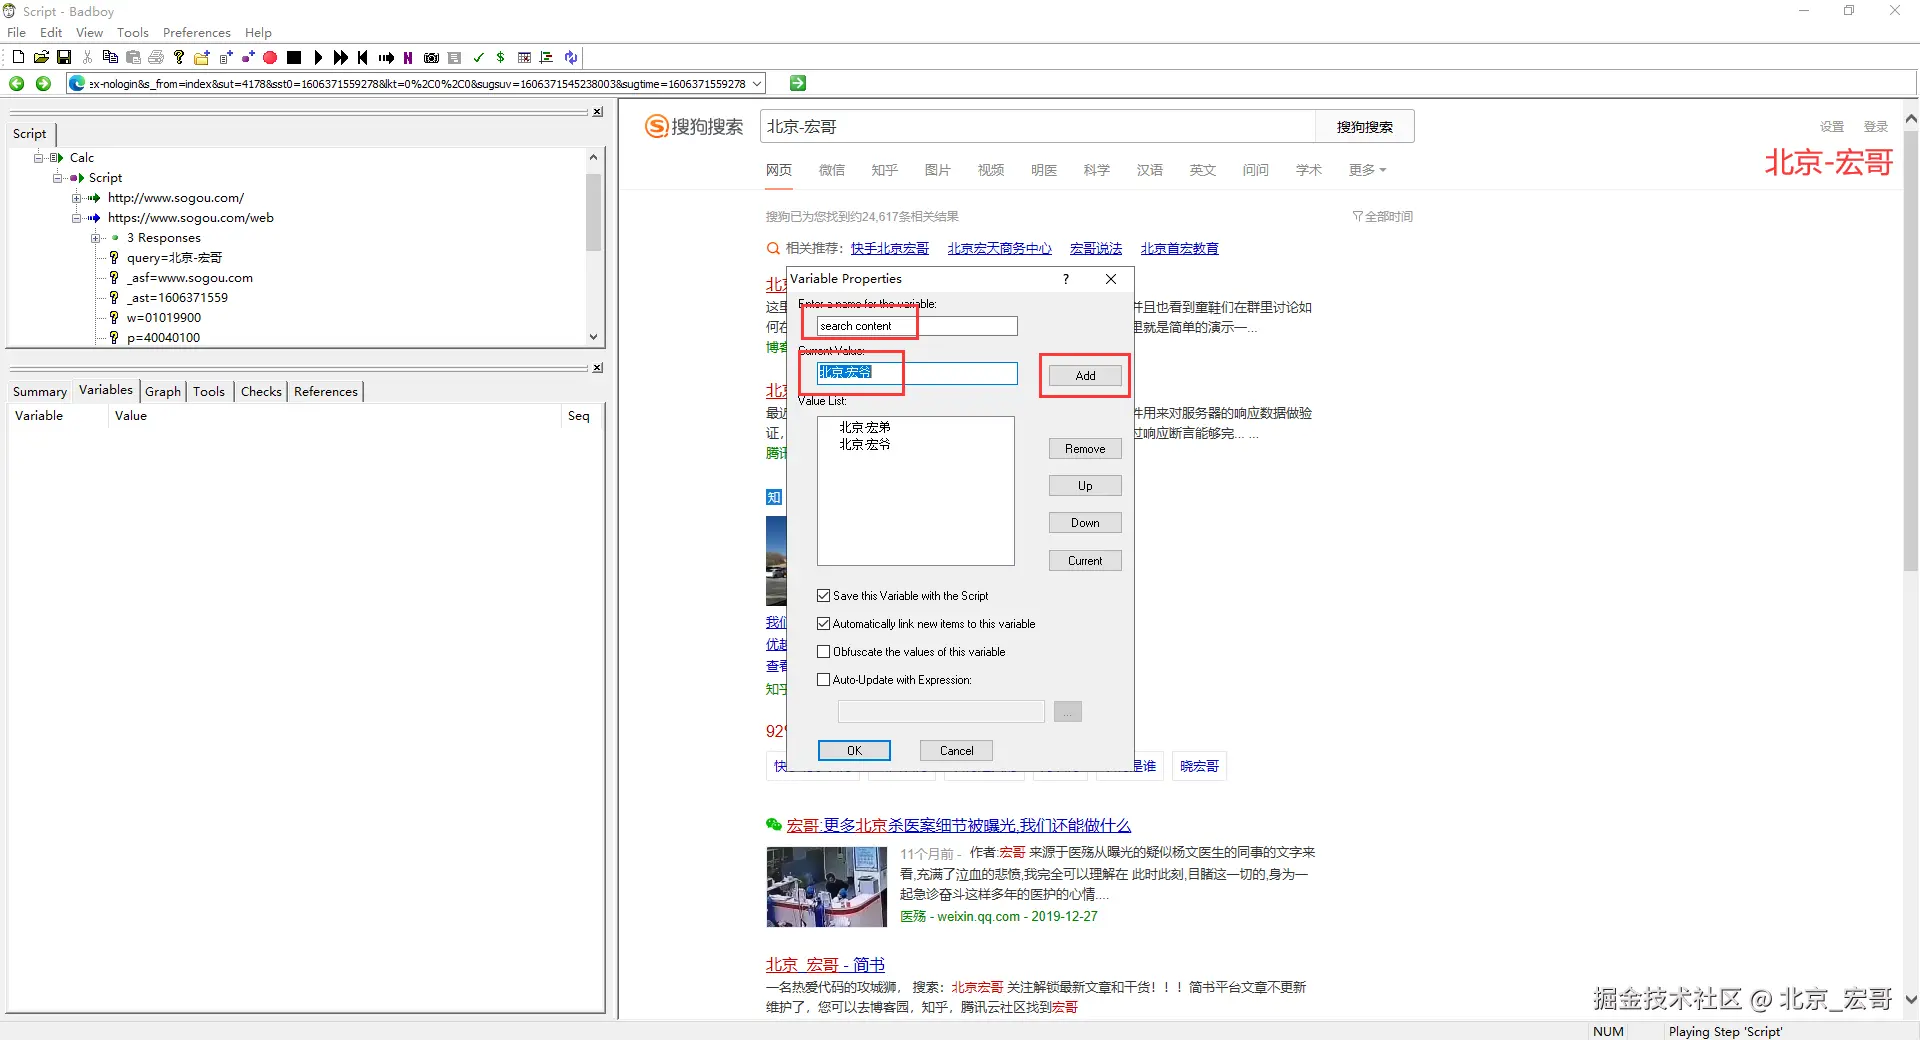Toggle the purple N navigation mode icon
The image size is (1920, 1040).
(x=408, y=58)
